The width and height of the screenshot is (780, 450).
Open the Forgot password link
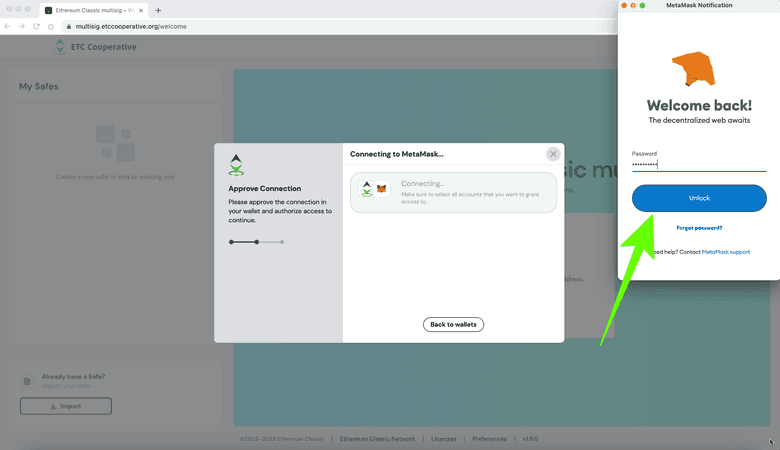tap(699, 228)
